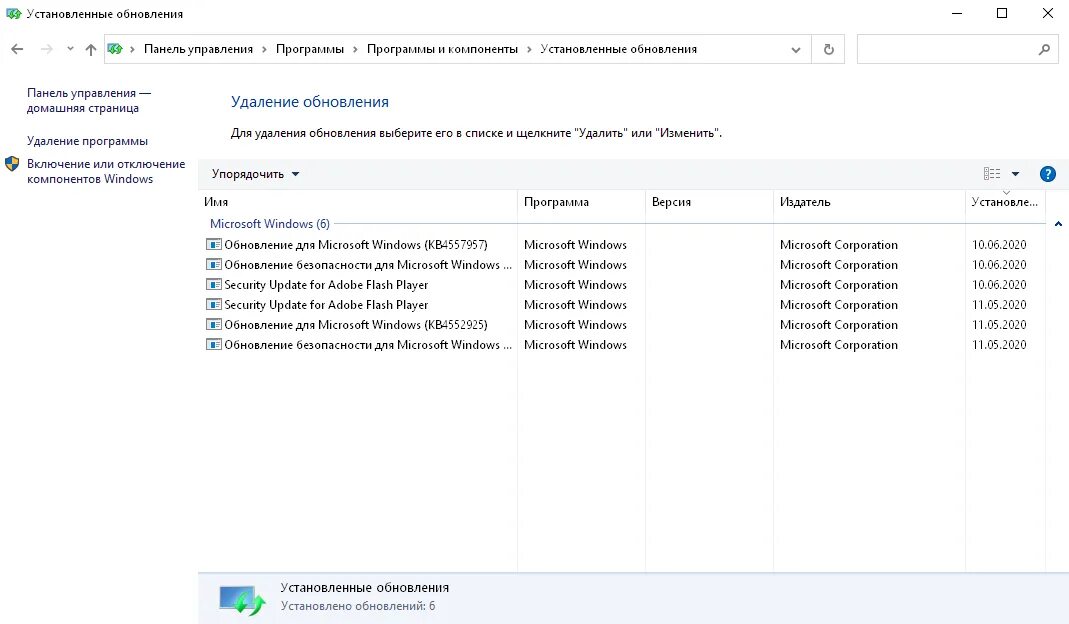The image size is (1069, 624).
Task: Select update KB4552925 row
Action: pos(622,325)
